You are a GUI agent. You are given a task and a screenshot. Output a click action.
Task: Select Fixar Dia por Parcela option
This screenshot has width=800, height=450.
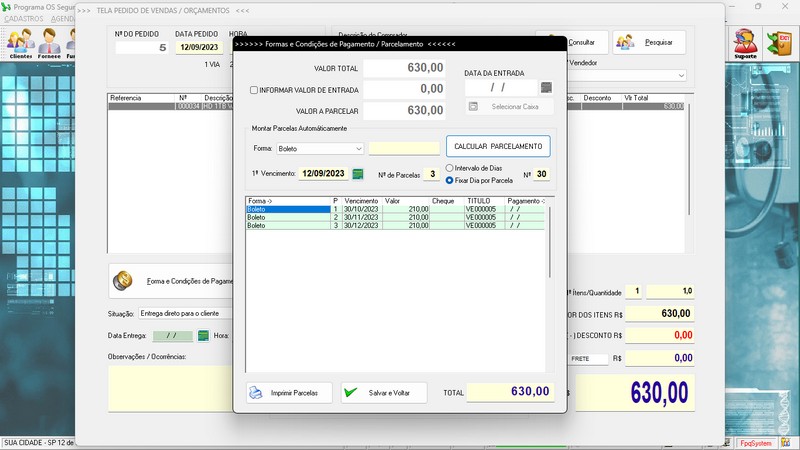point(450,180)
